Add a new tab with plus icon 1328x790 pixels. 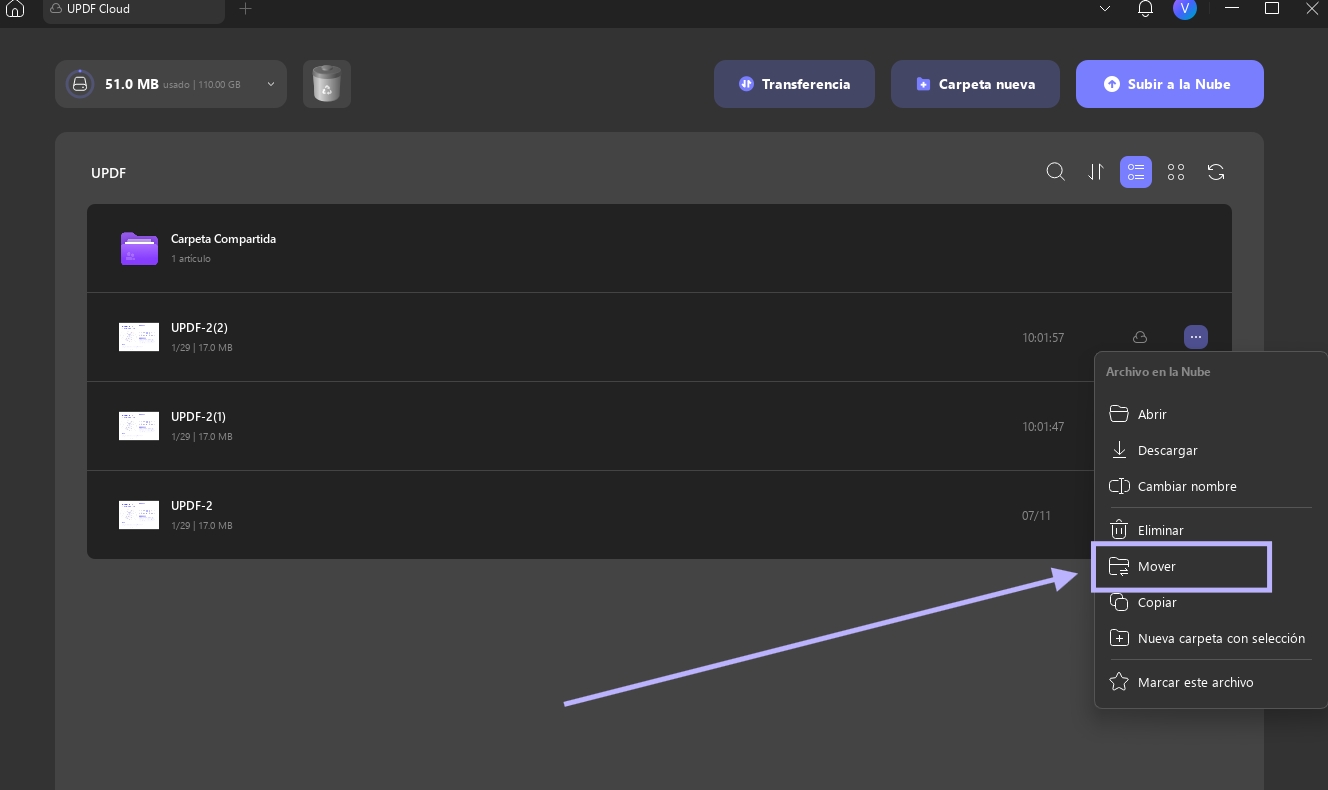point(246,9)
